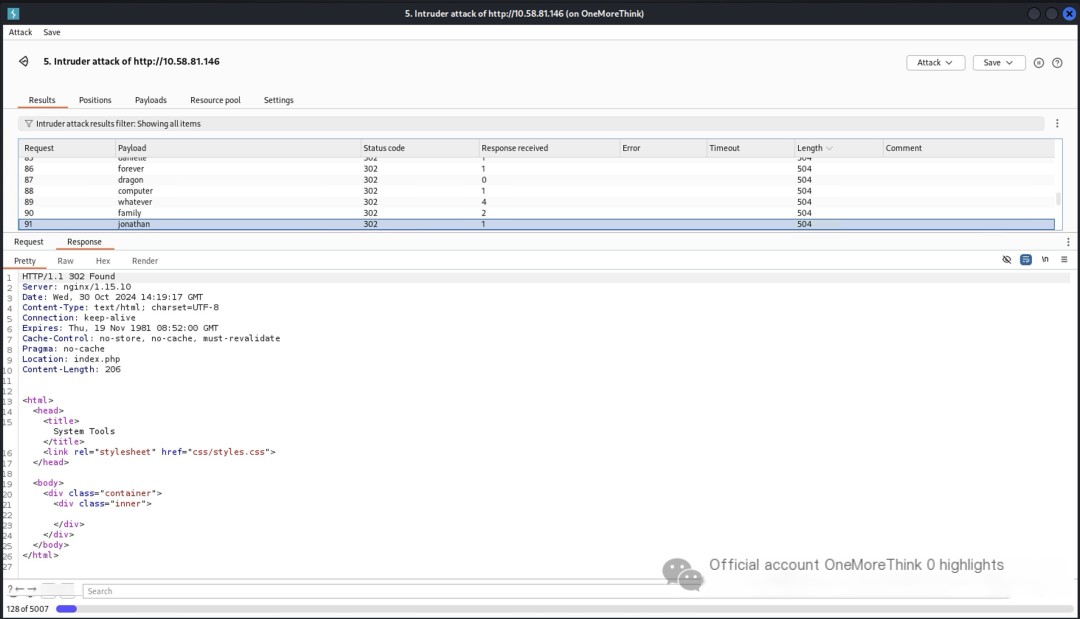Switch to the Payloads tab

(151, 100)
